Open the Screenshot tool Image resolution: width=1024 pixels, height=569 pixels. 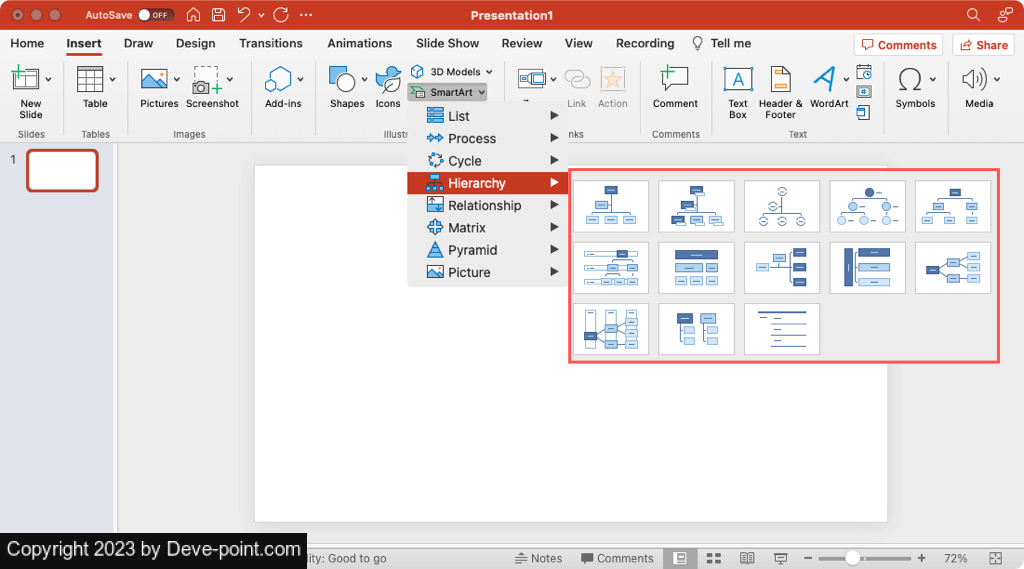tap(208, 81)
